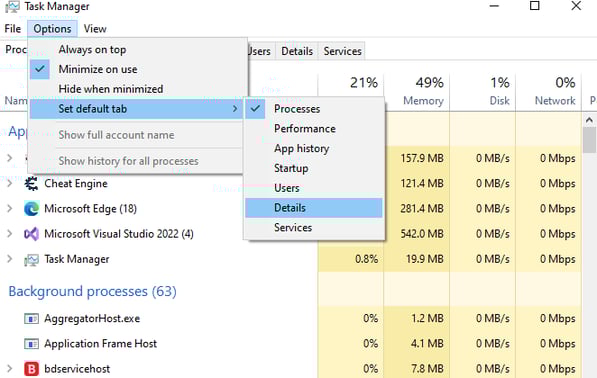
Task: Click the bdservicehost red icon
Action: (31, 368)
